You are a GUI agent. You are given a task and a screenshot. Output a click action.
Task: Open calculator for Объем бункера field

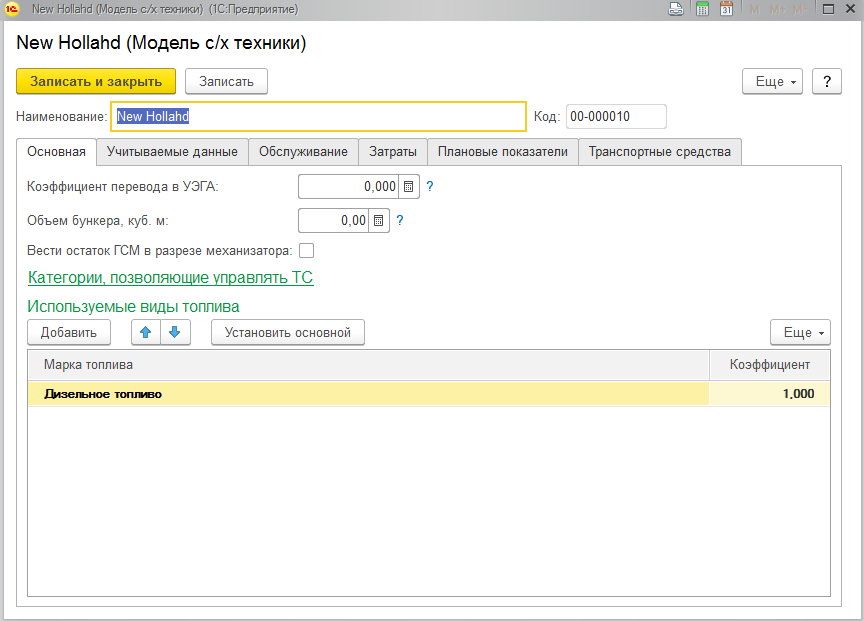(x=379, y=221)
